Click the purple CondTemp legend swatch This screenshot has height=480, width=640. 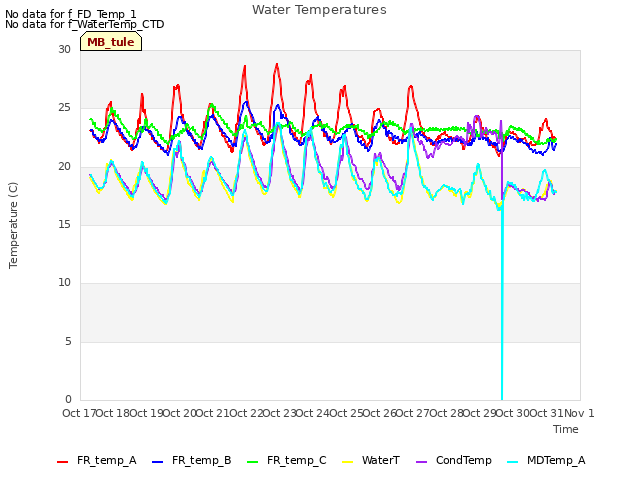click(x=421, y=462)
